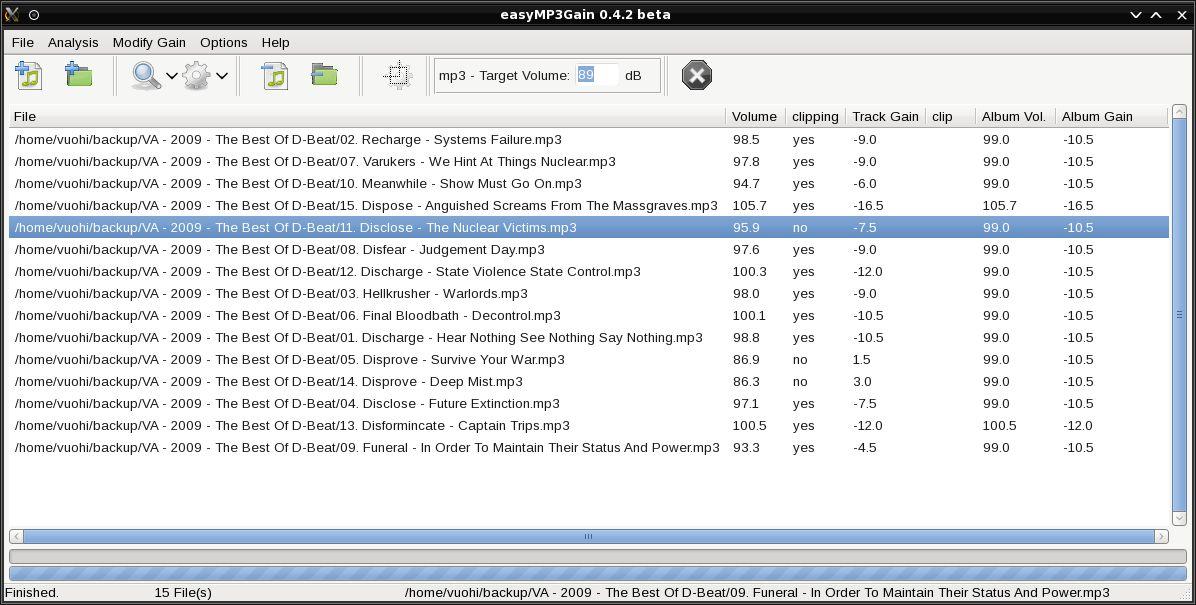Select the 15. Dispose - Anguished Screams row
Screen dimensions: 1196x605
[589, 206]
